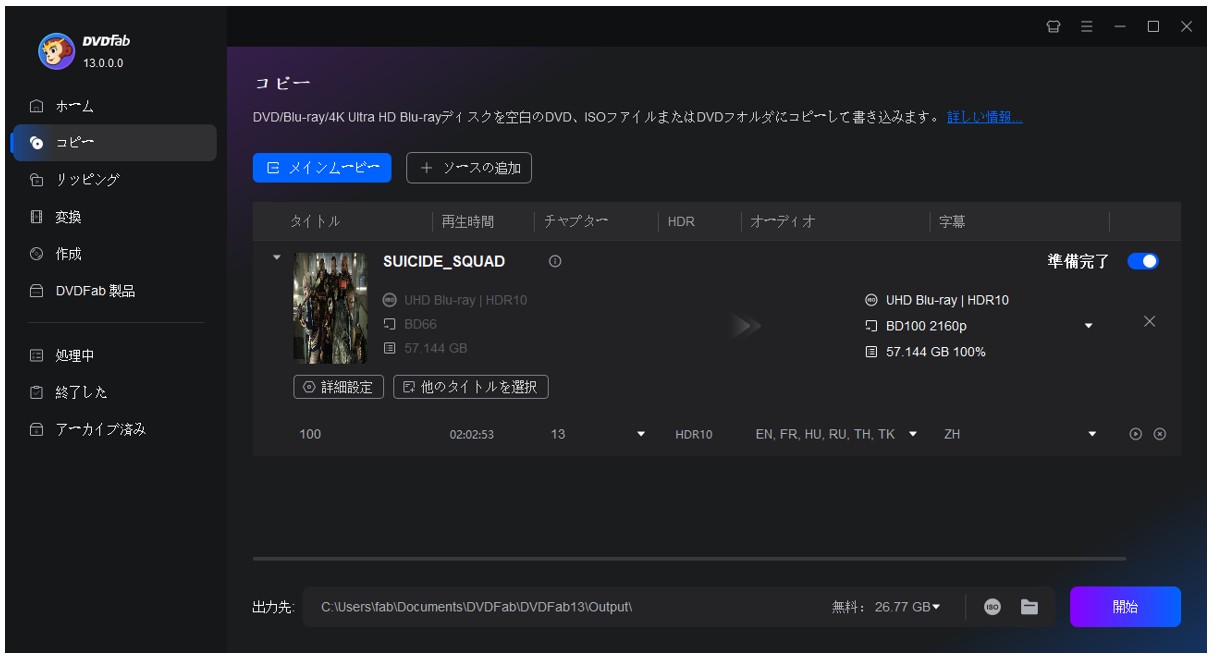The height and width of the screenshot is (659, 1215).
Task: Select ISO image output icon
Action: coord(992,607)
